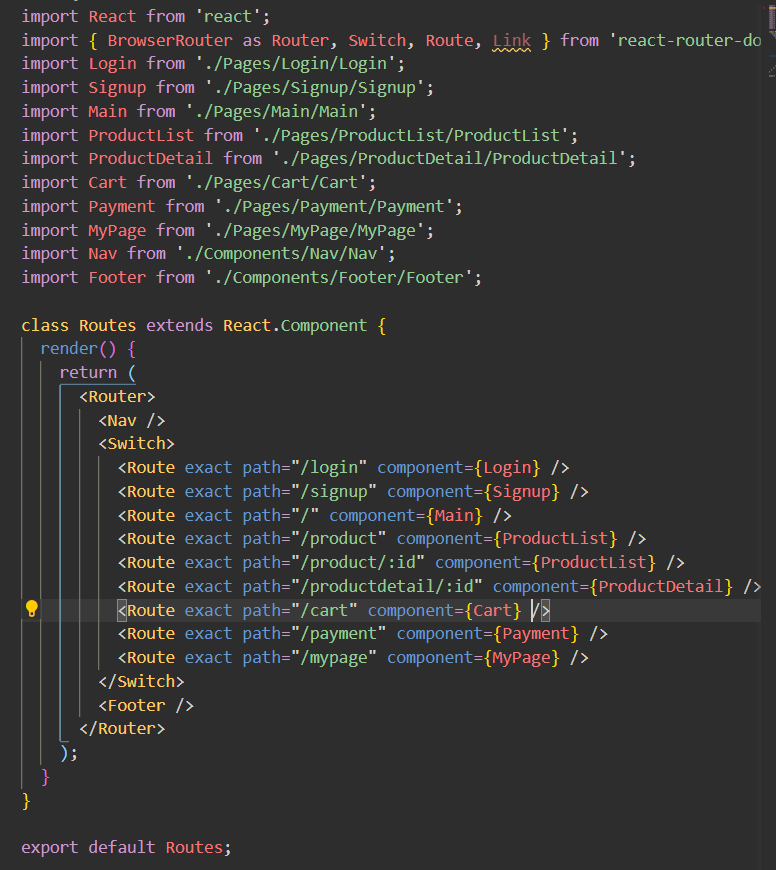Click the "/payment" route path

coord(338,634)
